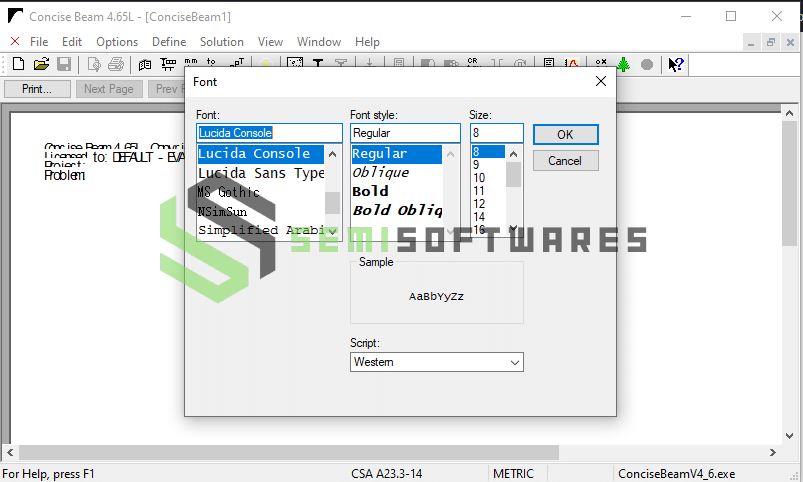
Task: Click the beam on supports toolbar icon
Action: point(168,64)
